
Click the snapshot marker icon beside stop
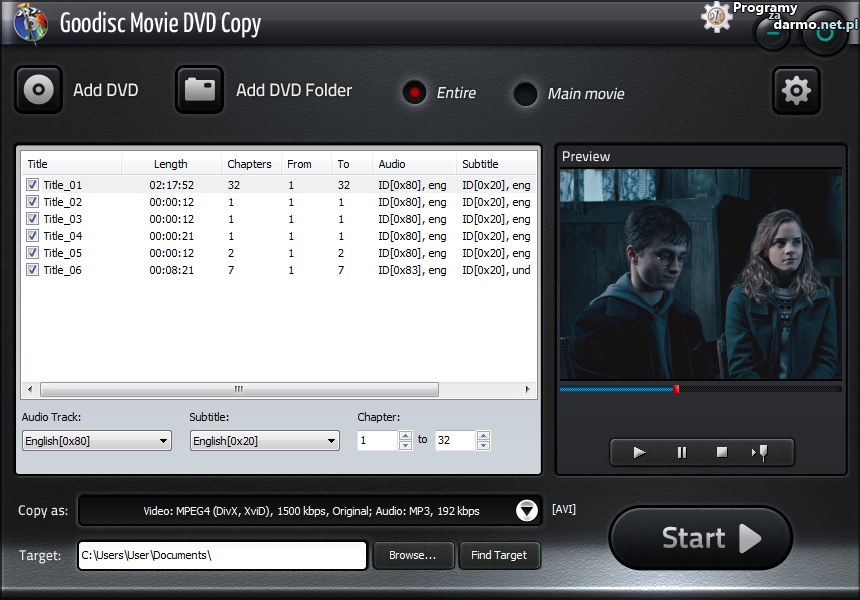[x=760, y=452]
